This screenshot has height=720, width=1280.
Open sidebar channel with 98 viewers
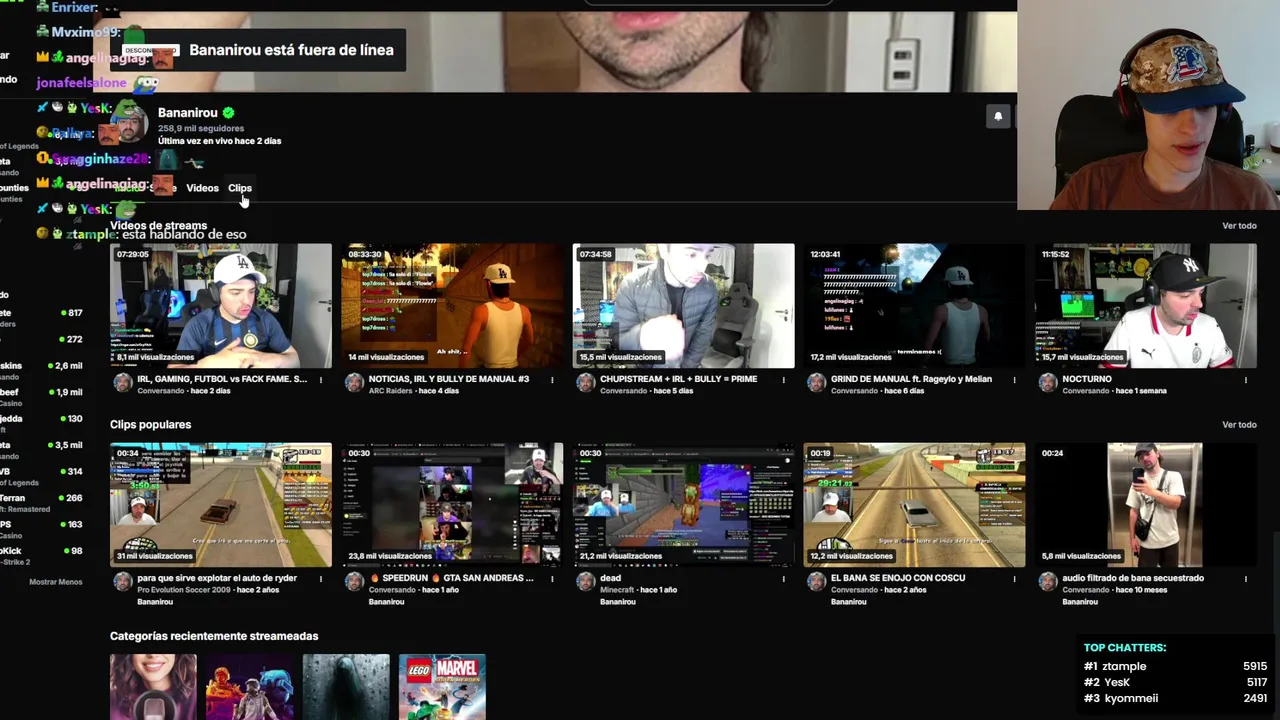coord(42,556)
